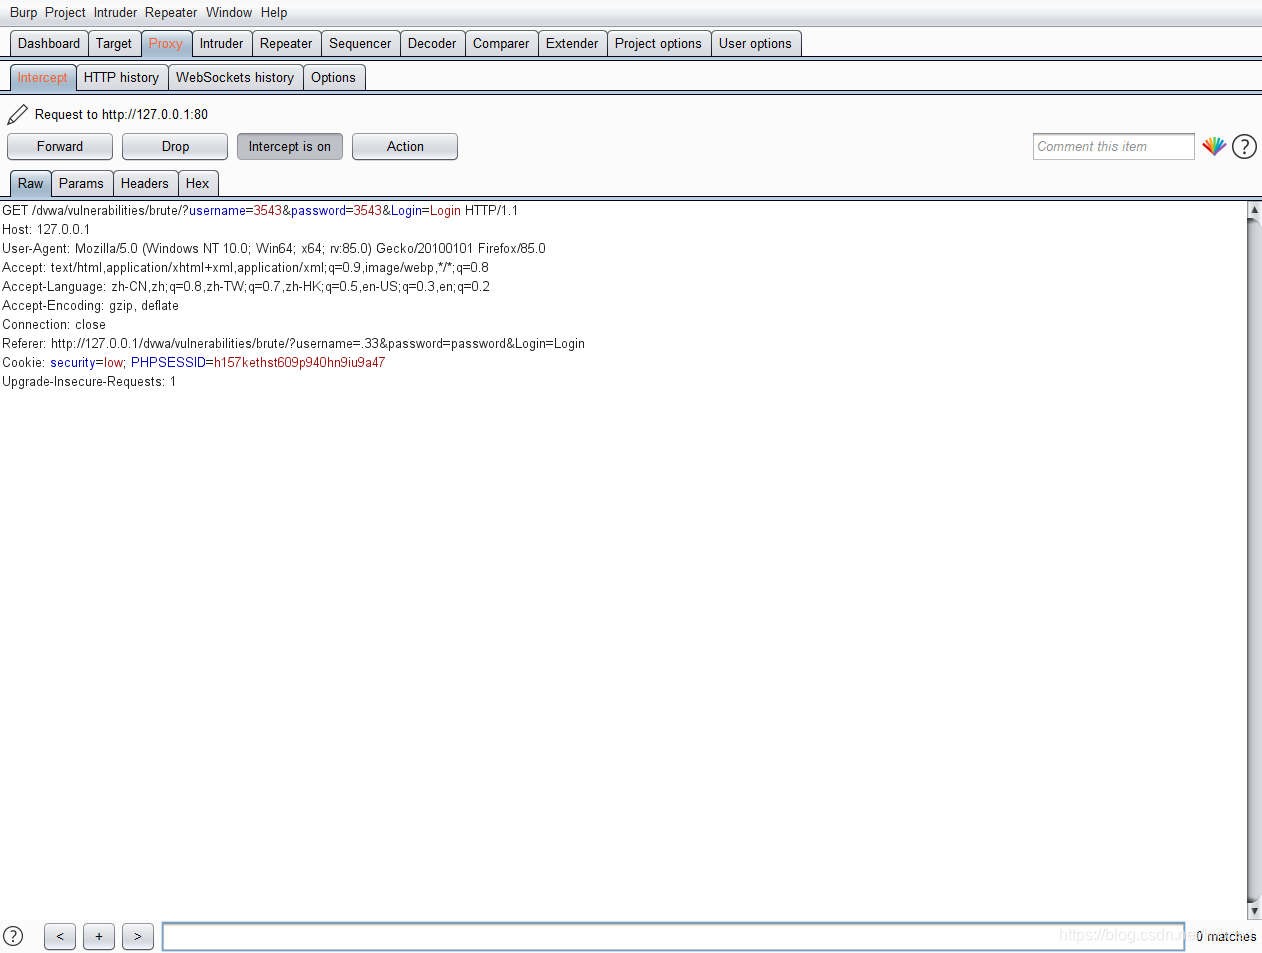Click the Comment this item field
The width and height of the screenshot is (1262, 953).
coord(1114,147)
